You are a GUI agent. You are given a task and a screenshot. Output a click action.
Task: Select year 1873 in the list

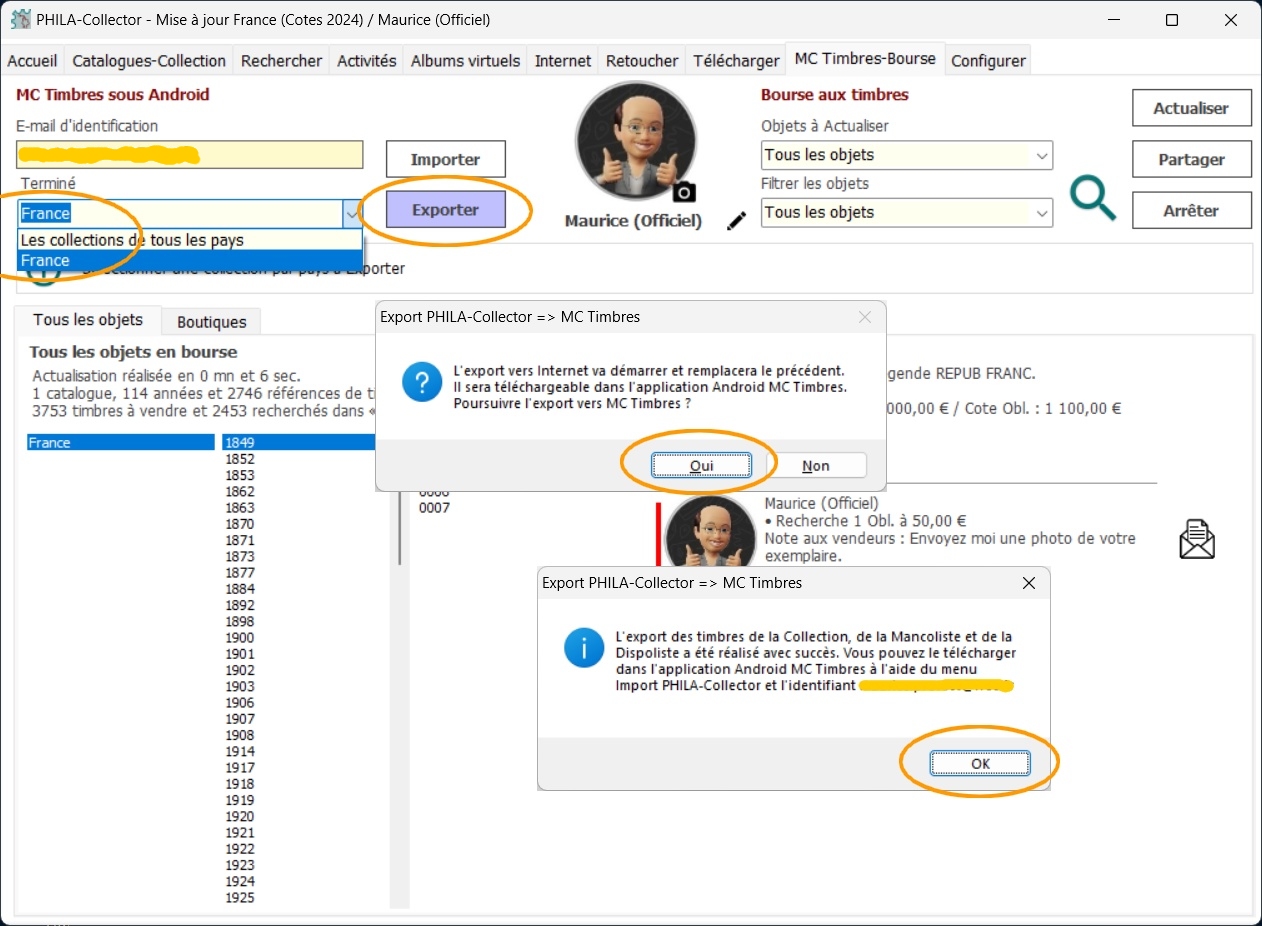click(240, 556)
